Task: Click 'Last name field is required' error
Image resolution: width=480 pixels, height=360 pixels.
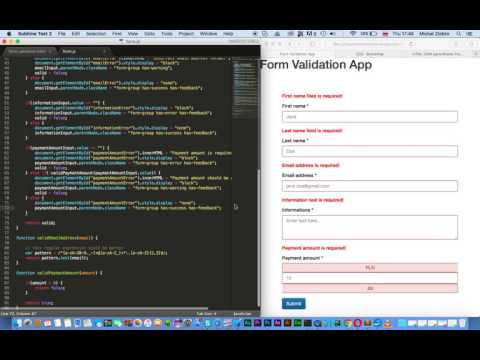Action: click(x=312, y=131)
